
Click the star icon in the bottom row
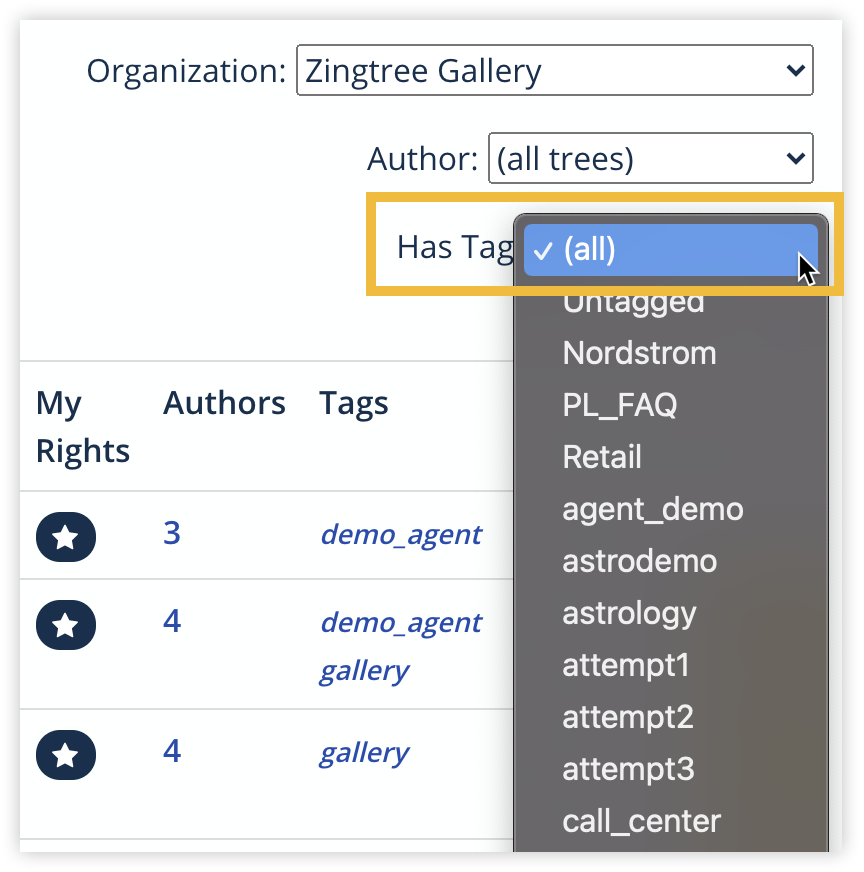click(65, 755)
